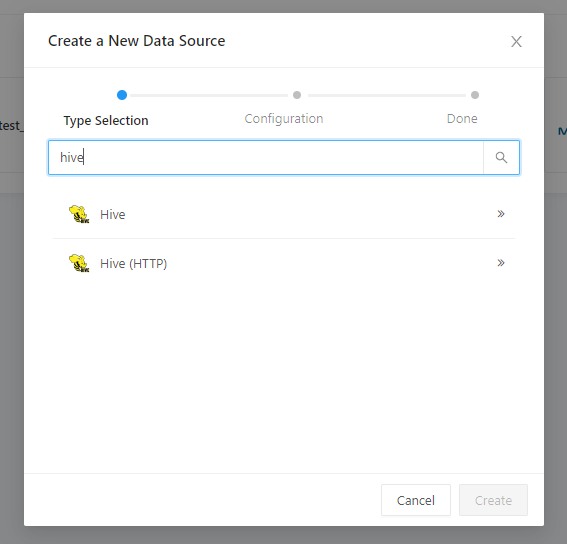The height and width of the screenshot is (544, 567).
Task: Click the progress line between Type Selection and Configuration
Action: (x=209, y=95)
